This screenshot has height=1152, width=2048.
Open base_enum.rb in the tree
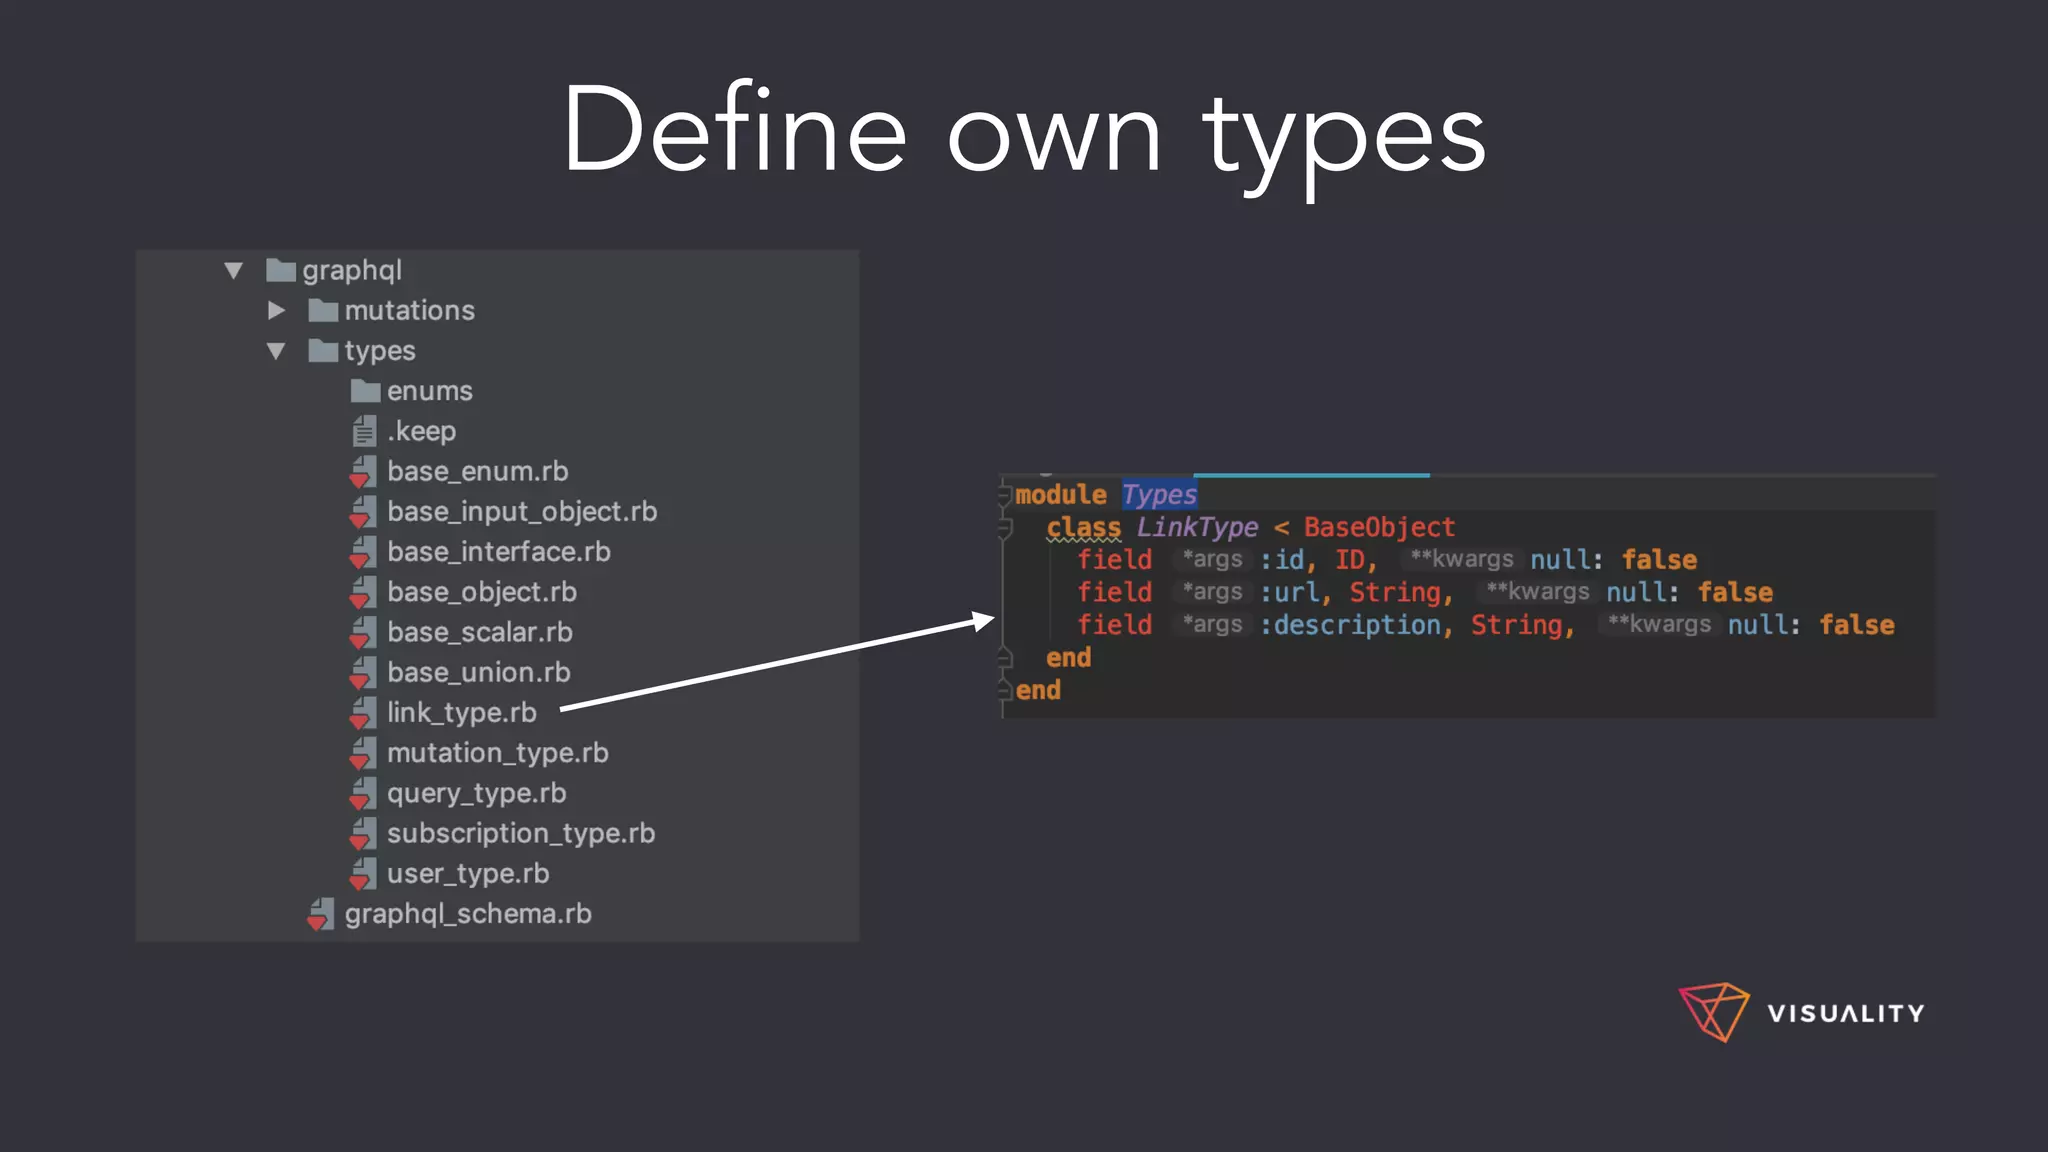click(x=478, y=471)
